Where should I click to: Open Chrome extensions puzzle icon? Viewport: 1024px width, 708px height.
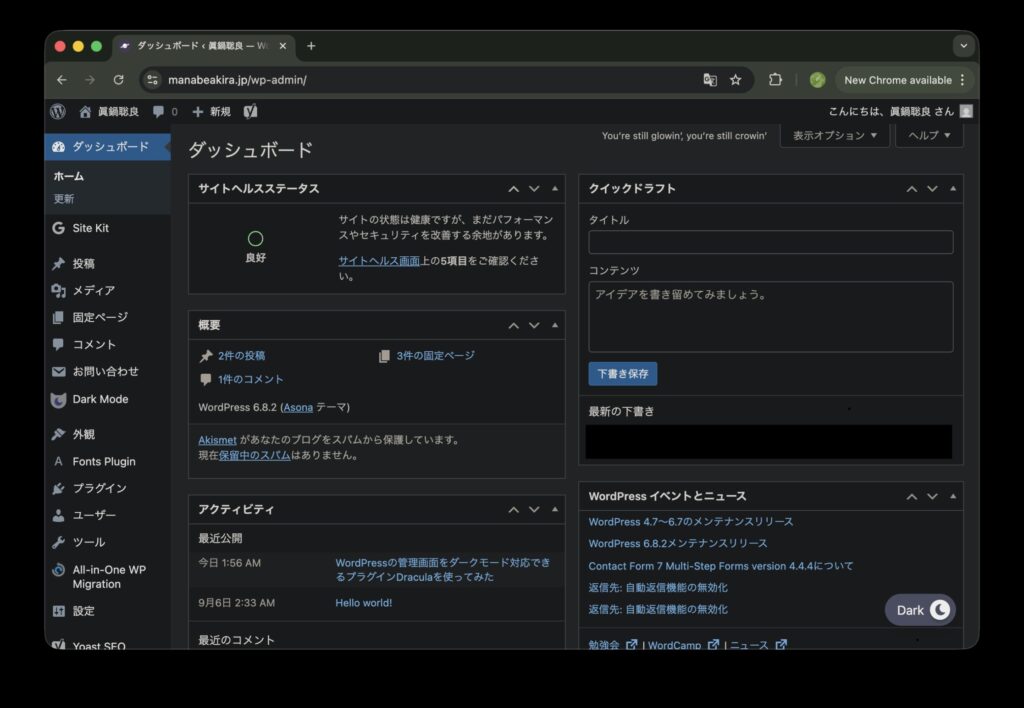click(x=775, y=80)
